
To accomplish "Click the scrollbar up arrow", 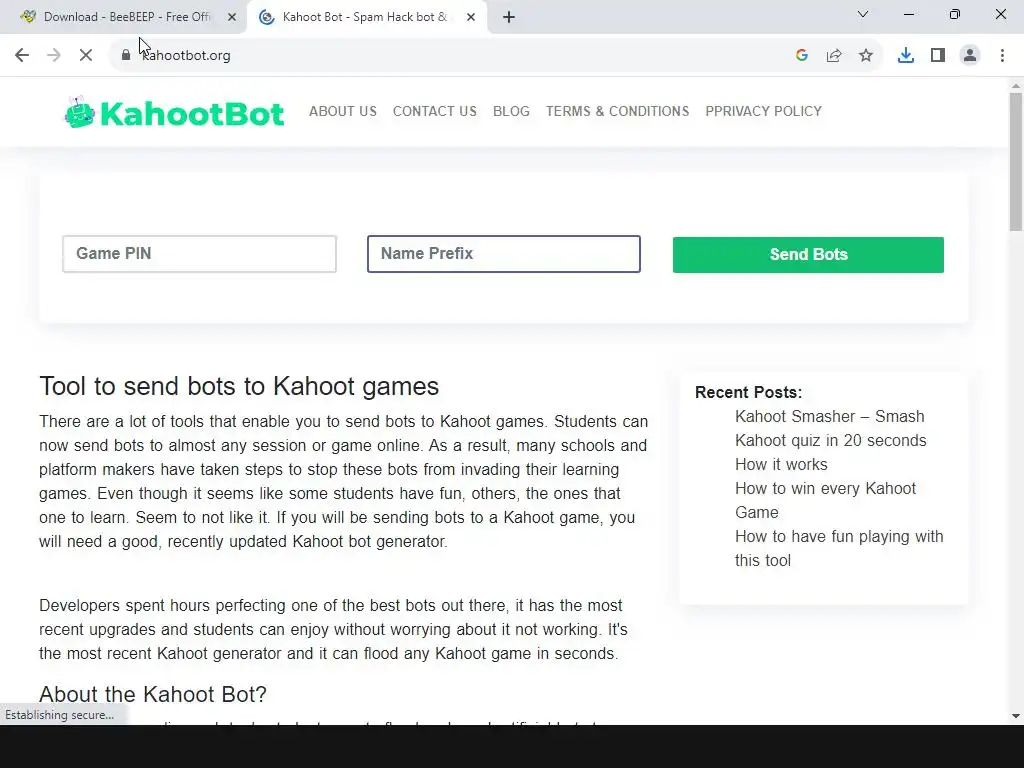I will pyautogui.click(x=1016, y=86).
